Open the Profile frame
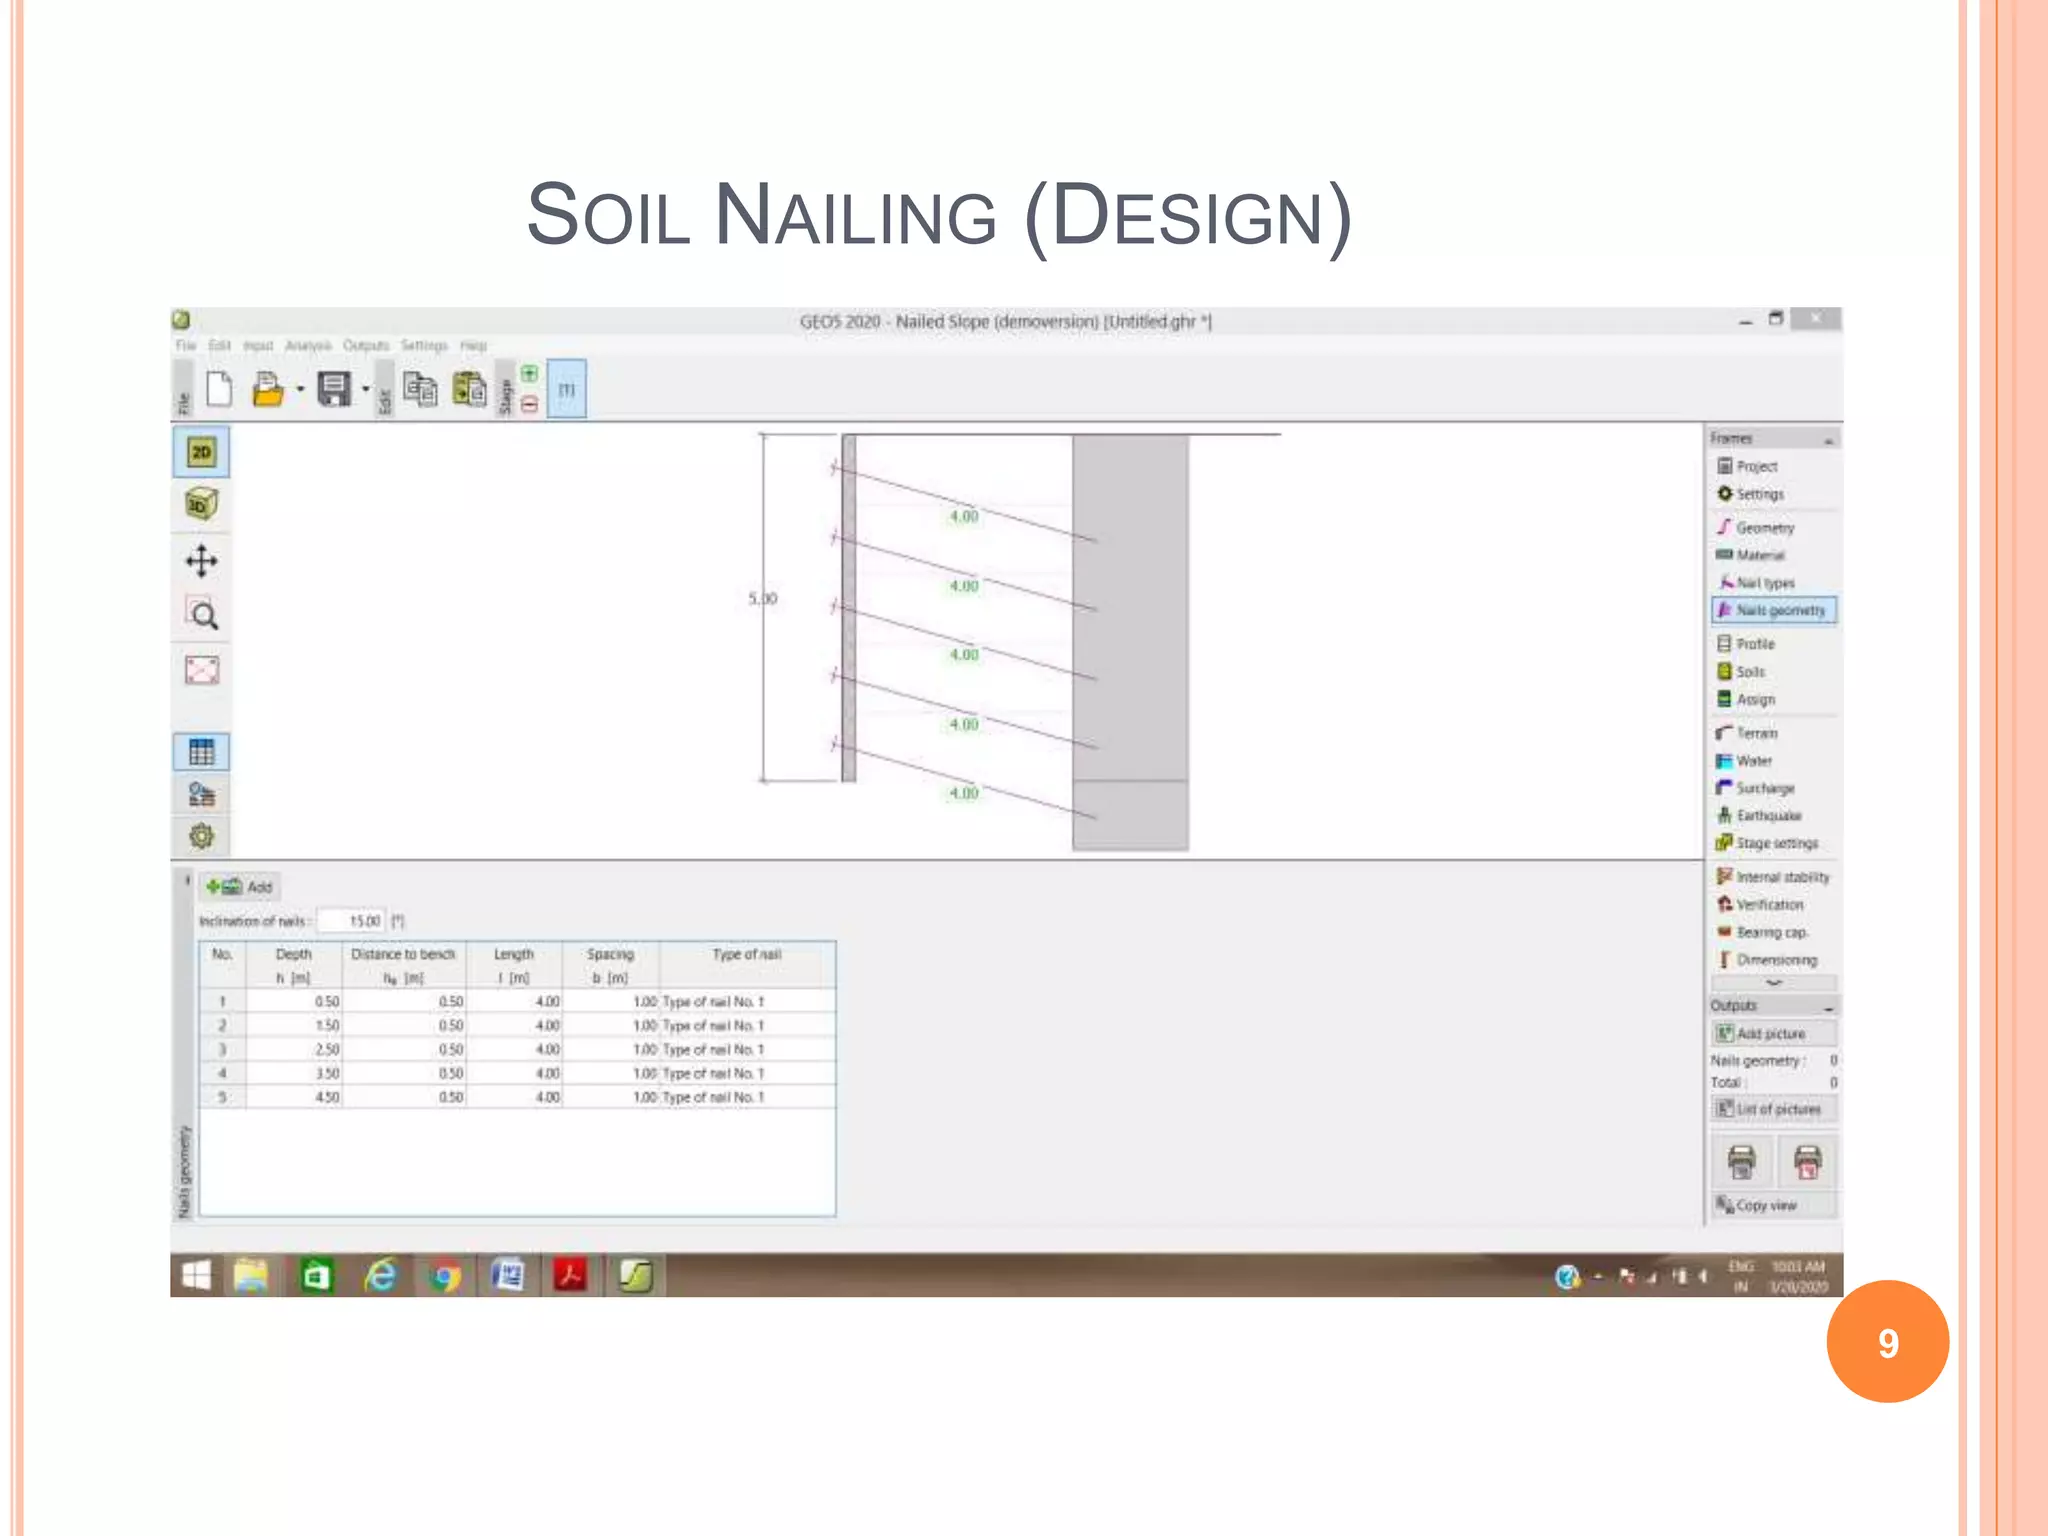The image size is (2048, 1536). [1774, 644]
